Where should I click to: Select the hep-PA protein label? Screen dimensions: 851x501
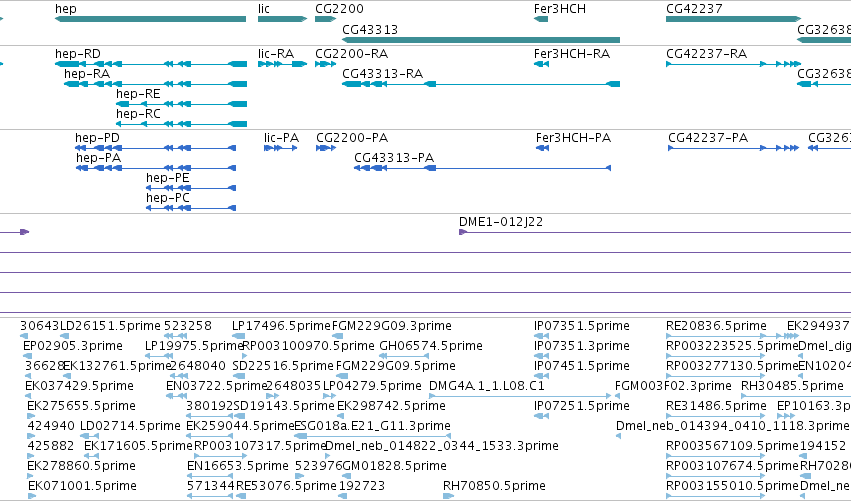(x=98, y=158)
